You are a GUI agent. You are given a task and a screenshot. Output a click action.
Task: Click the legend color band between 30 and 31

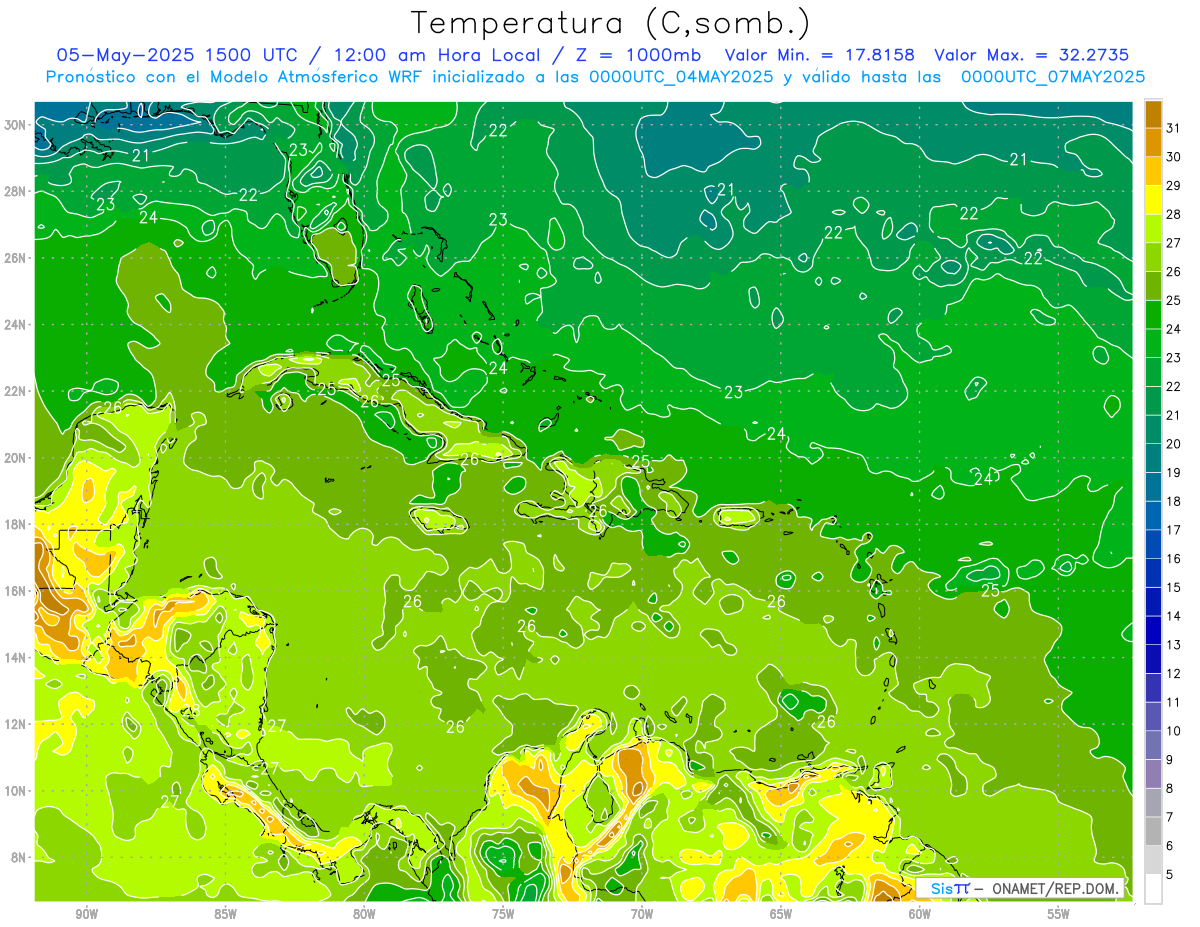point(1153,142)
